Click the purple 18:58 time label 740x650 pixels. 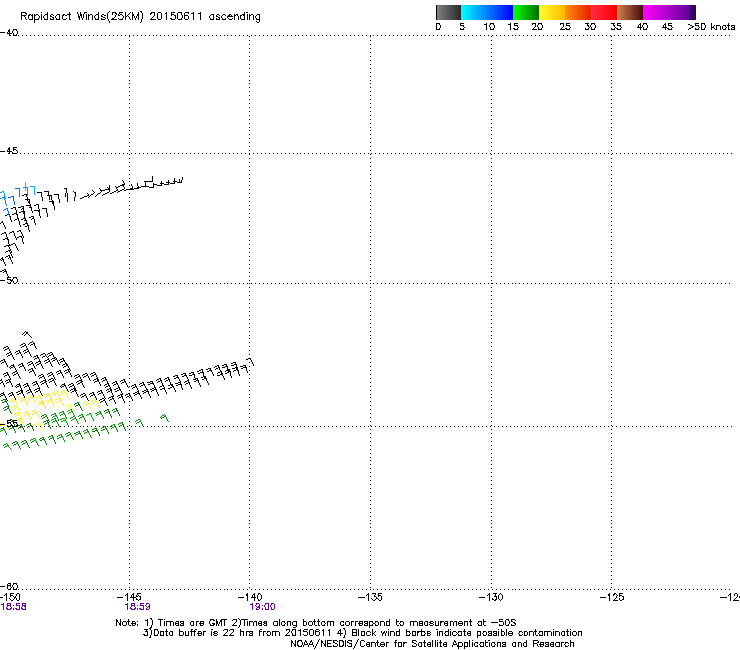click(x=14, y=607)
